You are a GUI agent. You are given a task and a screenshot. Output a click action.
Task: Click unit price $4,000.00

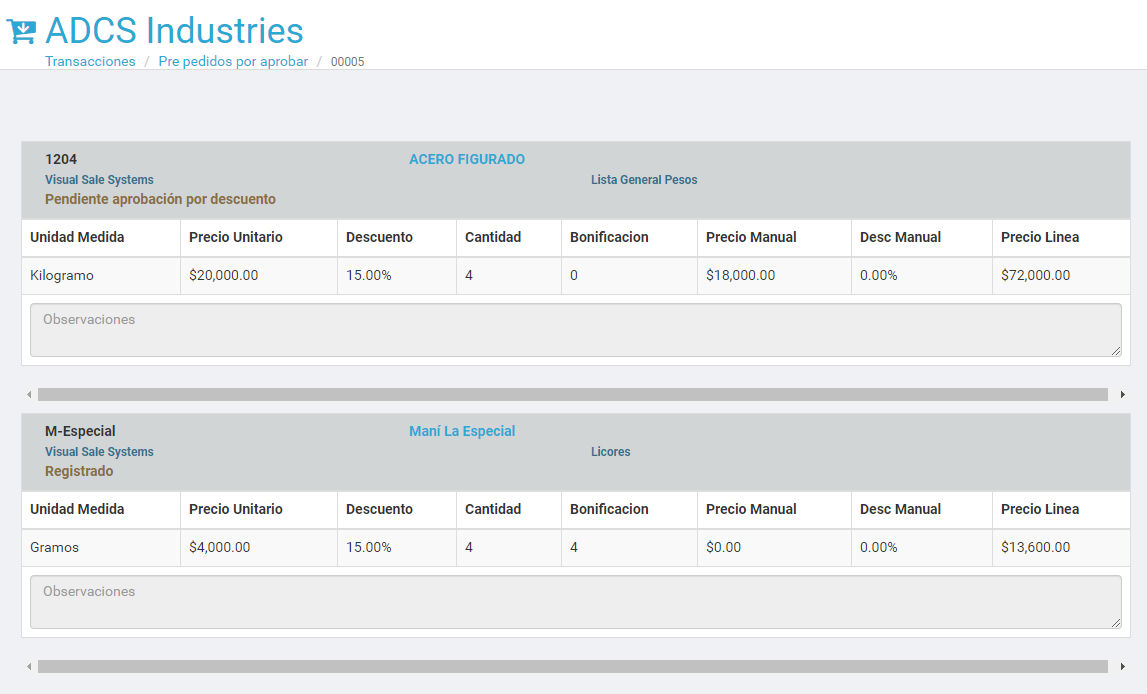coord(219,548)
